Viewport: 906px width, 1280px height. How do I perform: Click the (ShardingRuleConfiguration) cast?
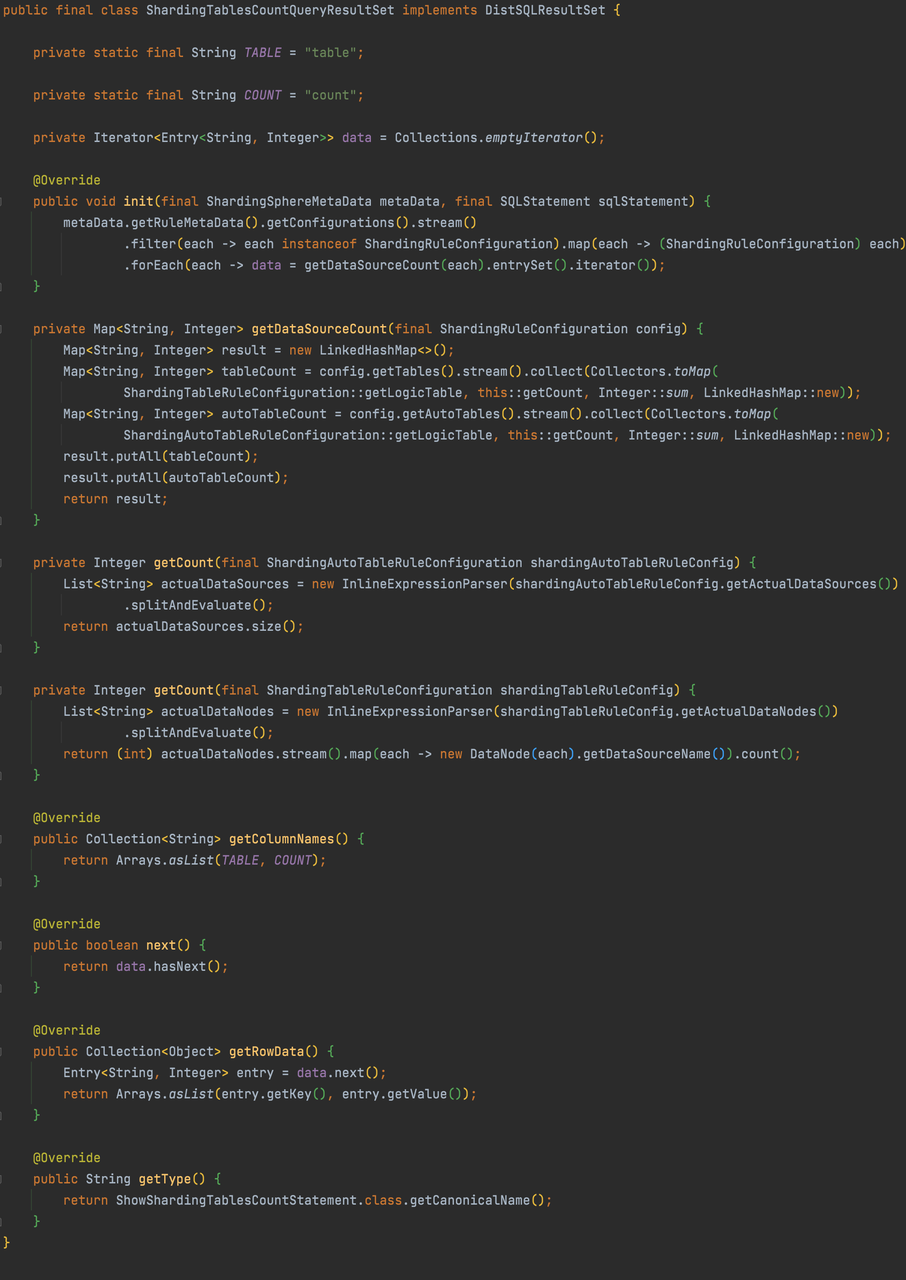[x=760, y=244]
